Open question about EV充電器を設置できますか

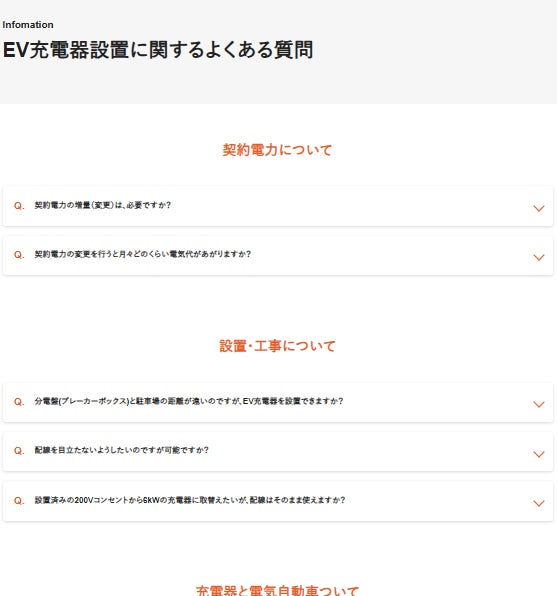189,401
